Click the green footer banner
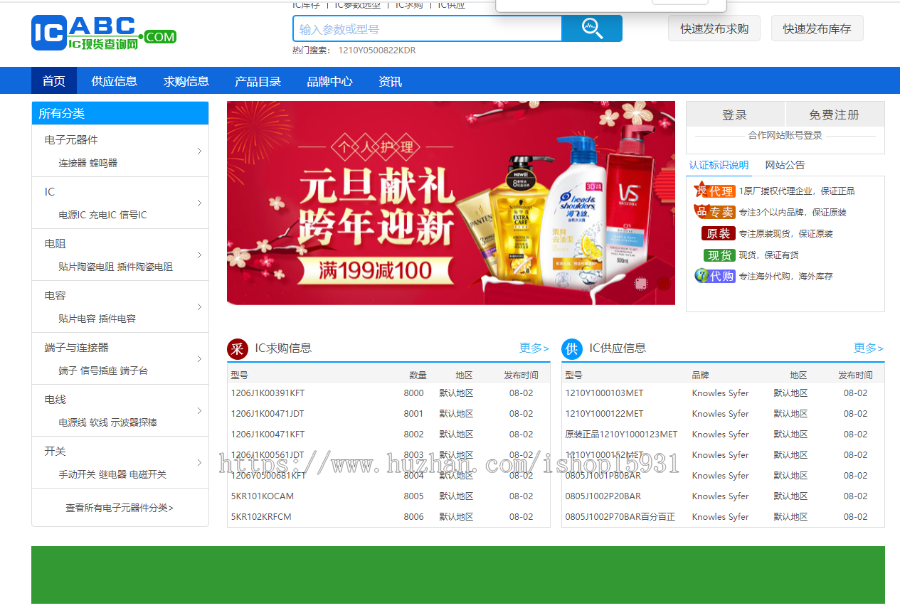 (457, 575)
